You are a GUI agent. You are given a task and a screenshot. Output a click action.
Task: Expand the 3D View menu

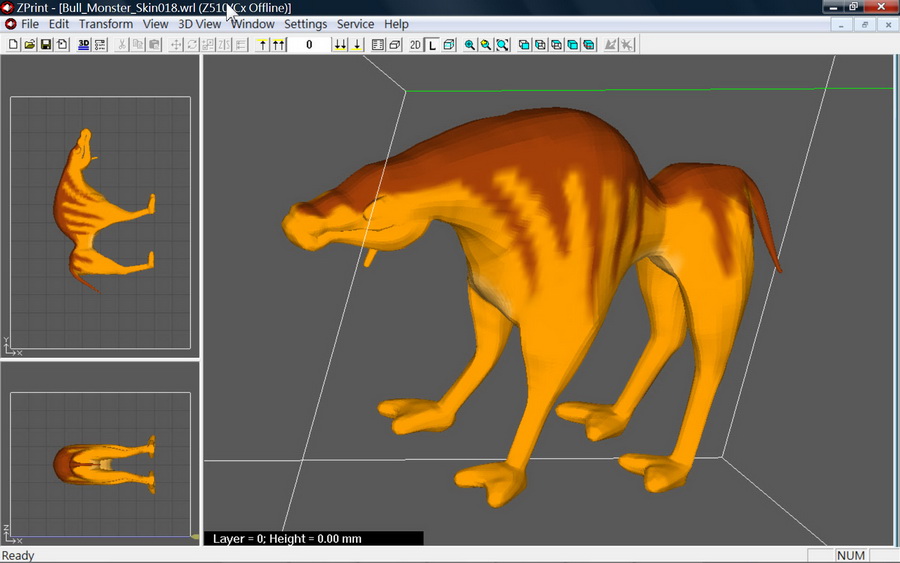click(x=199, y=24)
